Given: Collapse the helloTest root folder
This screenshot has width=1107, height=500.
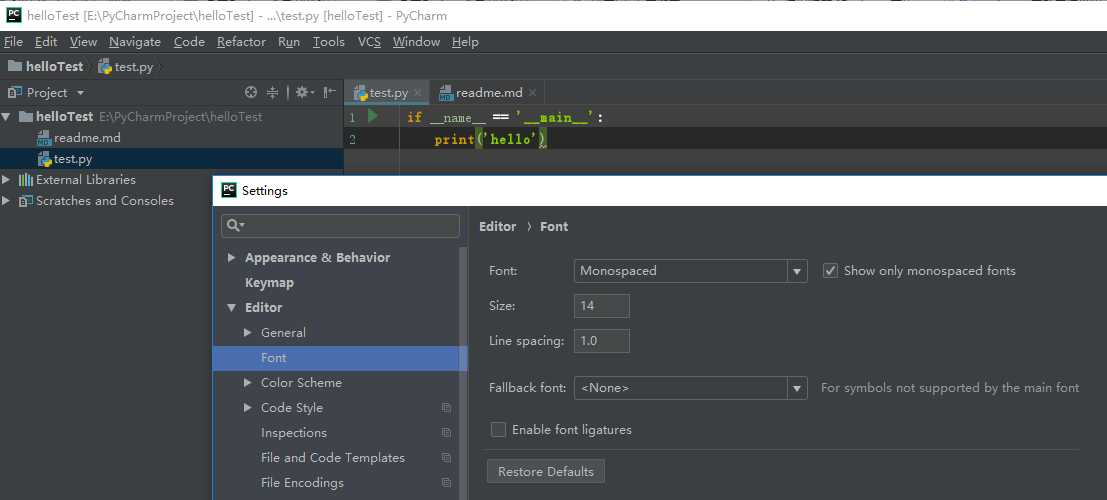Looking at the screenshot, I should pos(6,117).
